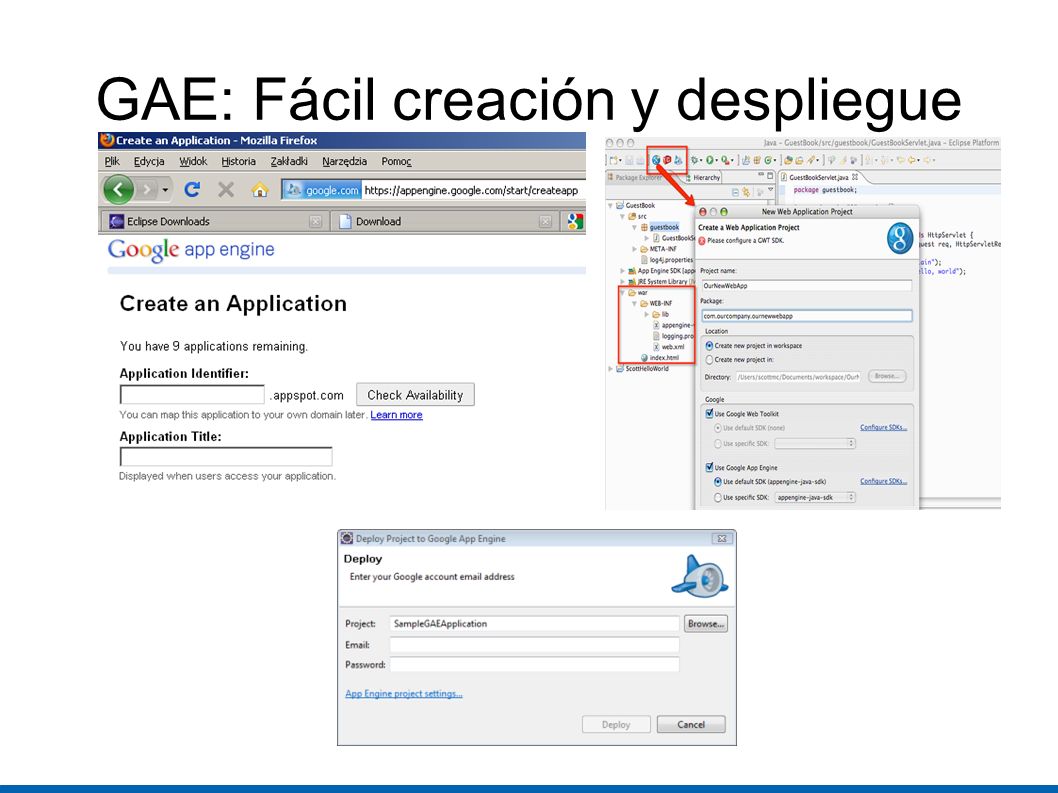Click New Web Application Project globe icon in Eclipse toolbar
The image size is (1058, 793).
656,160
